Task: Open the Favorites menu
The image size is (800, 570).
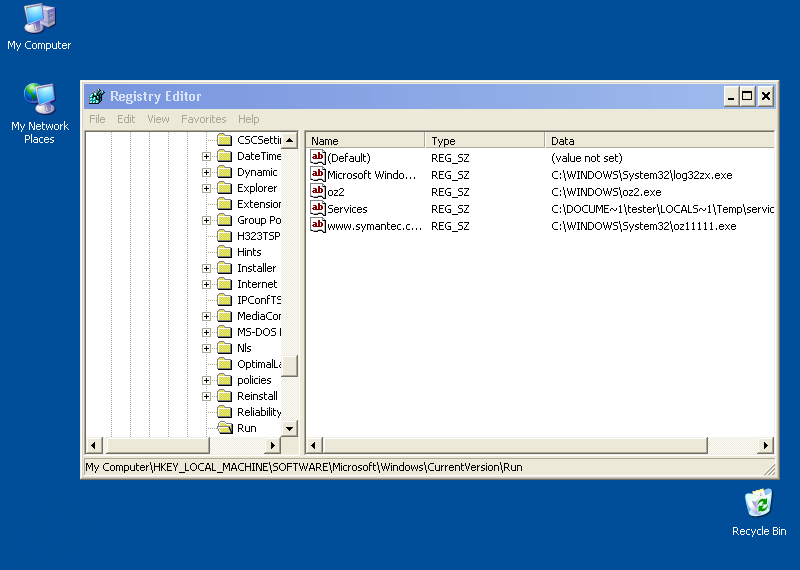Action: pos(204,119)
